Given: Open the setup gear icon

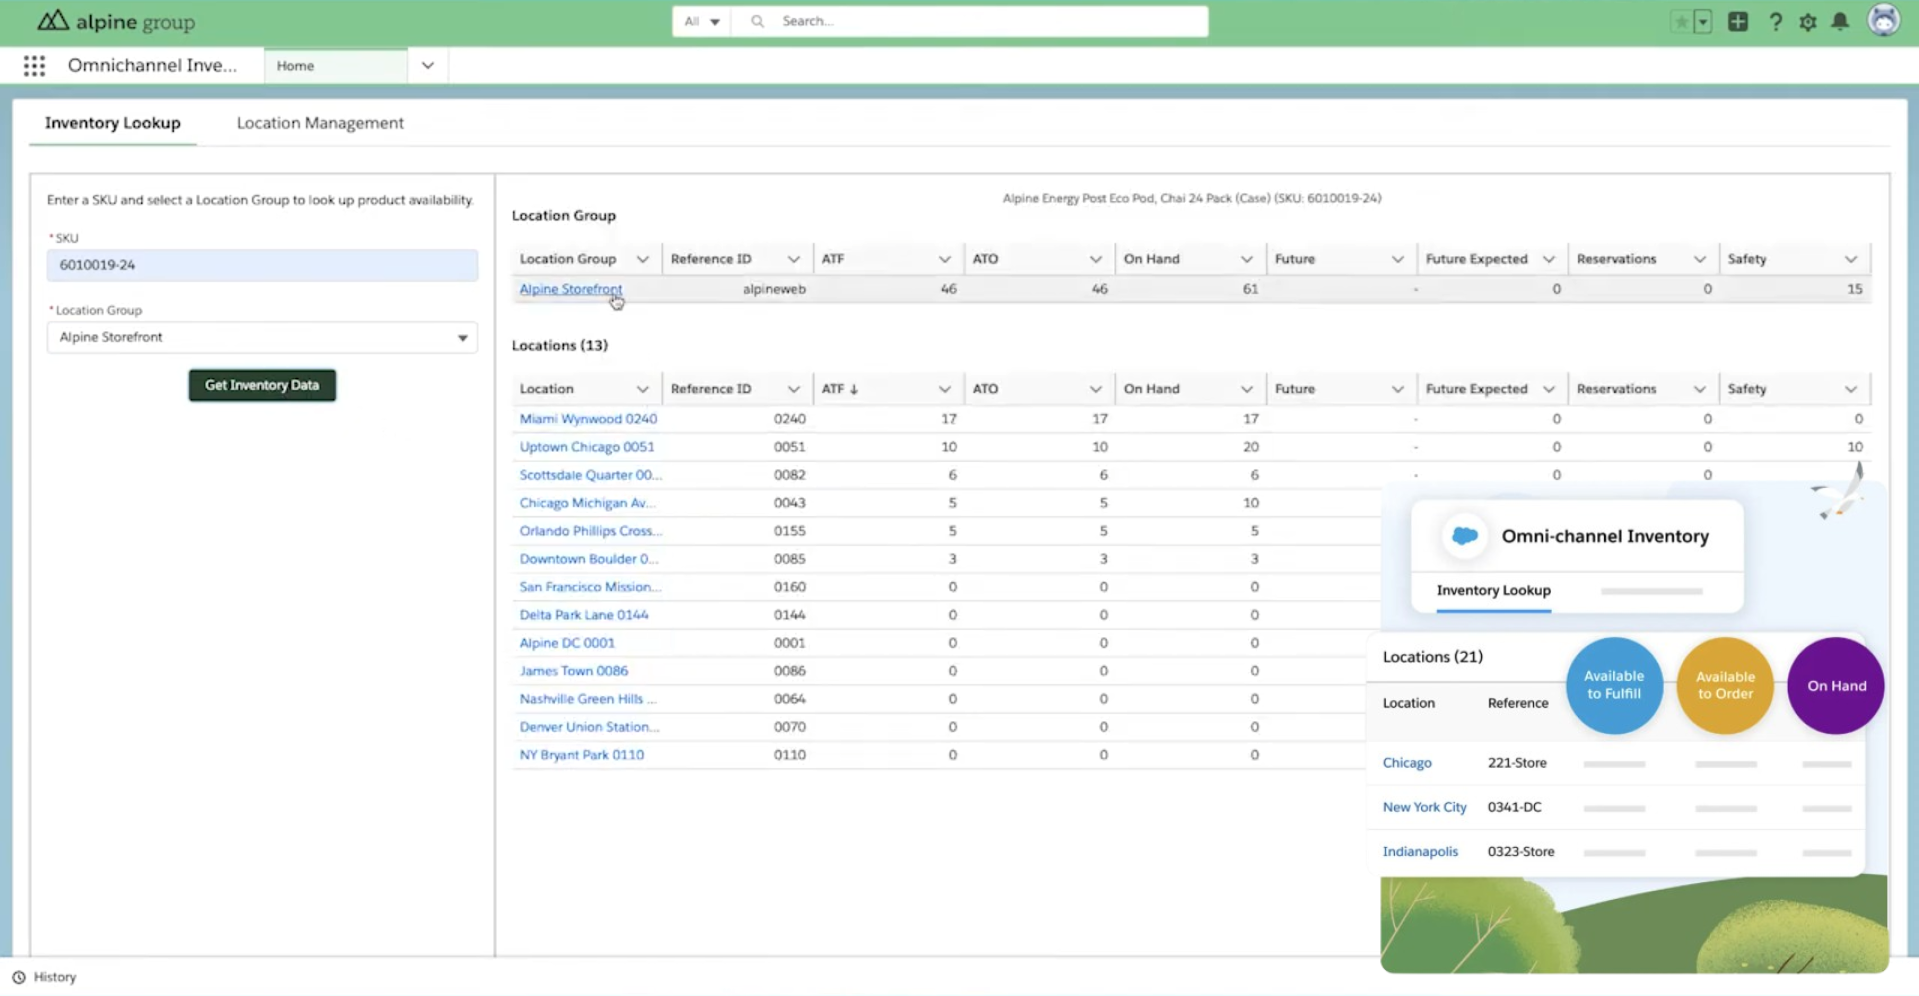Looking at the screenshot, I should coord(1808,21).
